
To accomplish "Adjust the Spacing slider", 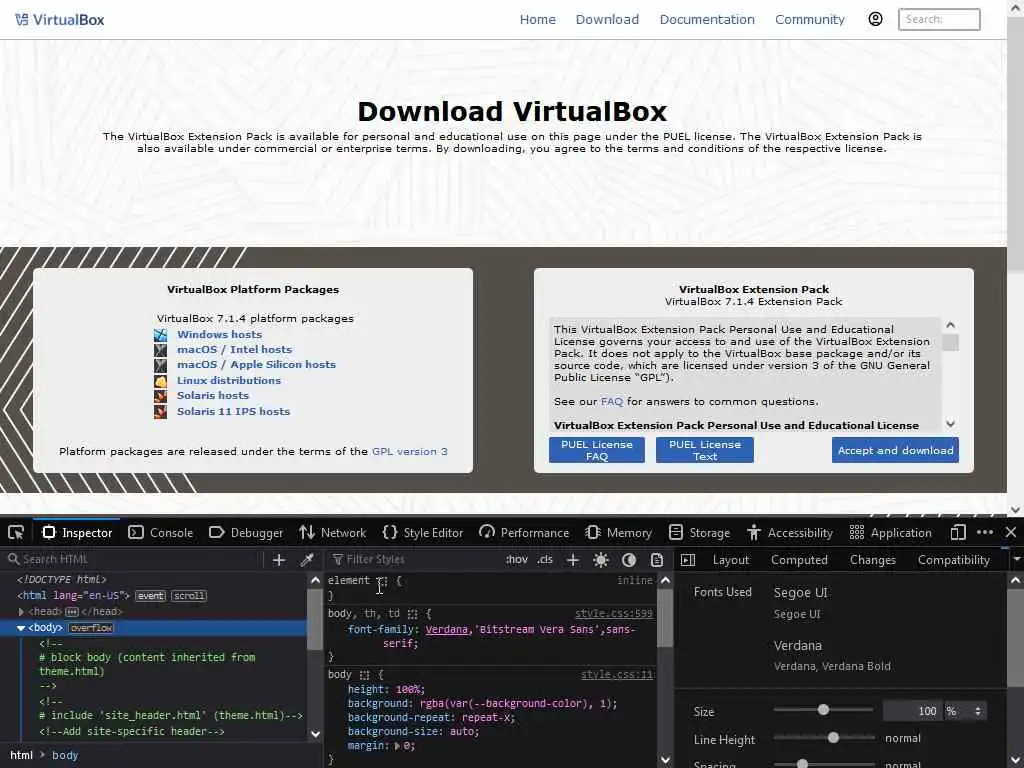I will pyautogui.click(x=824, y=763).
